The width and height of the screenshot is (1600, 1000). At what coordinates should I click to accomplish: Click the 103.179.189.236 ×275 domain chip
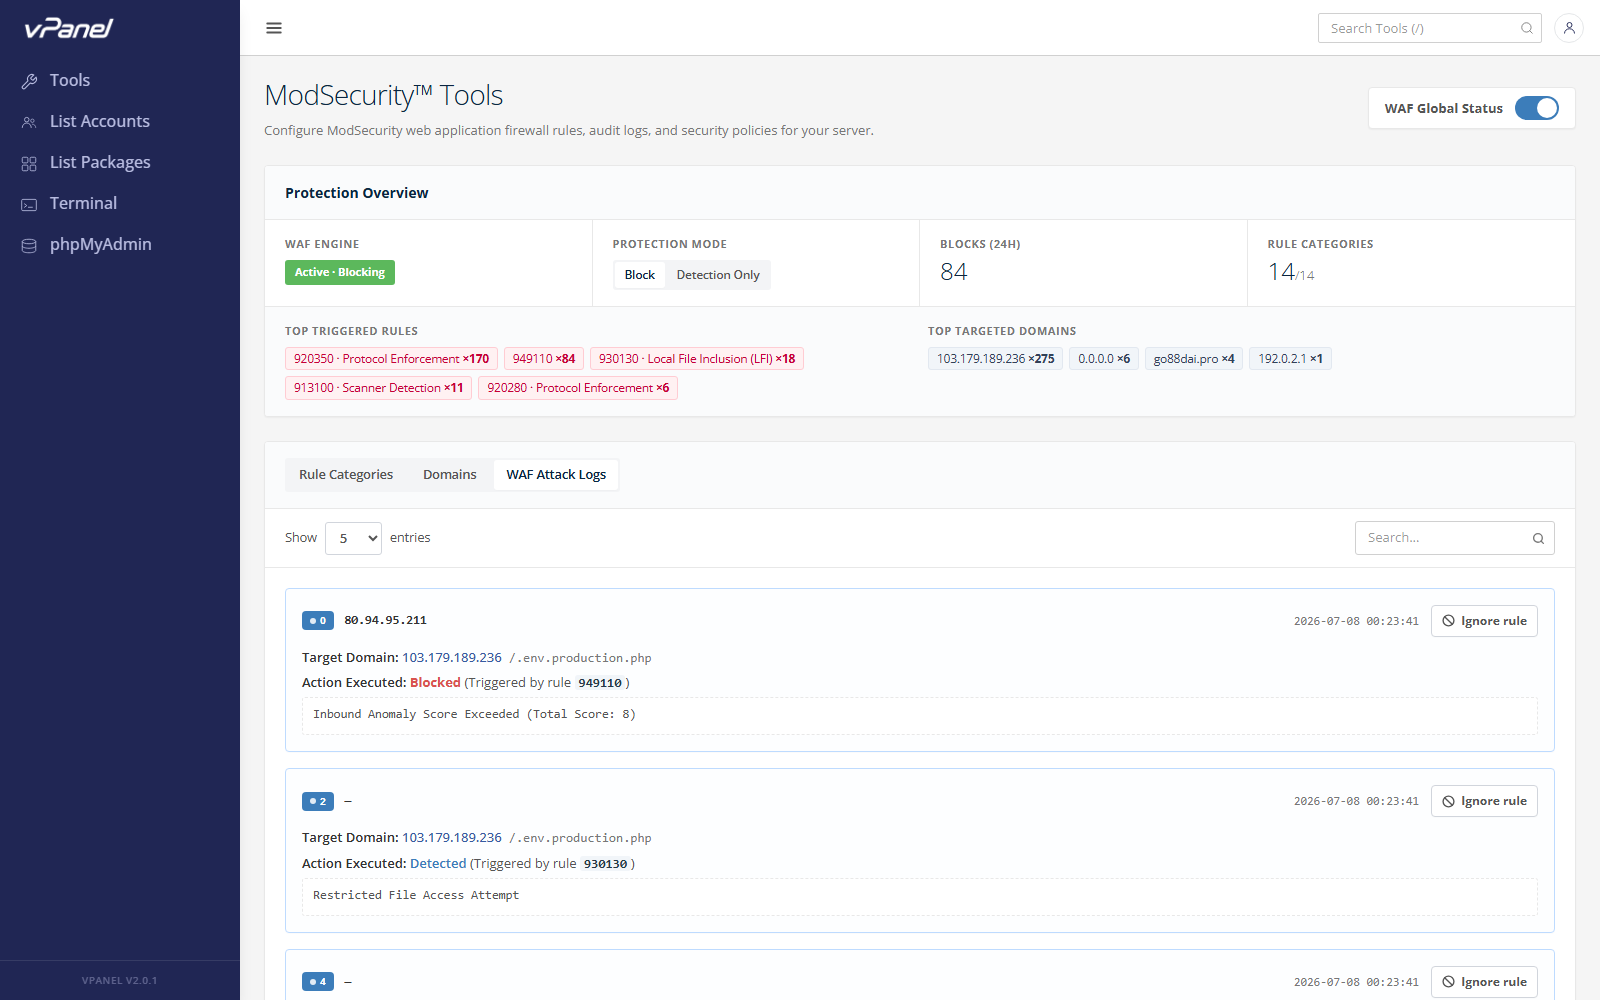pyautogui.click(x=995, y=359)
